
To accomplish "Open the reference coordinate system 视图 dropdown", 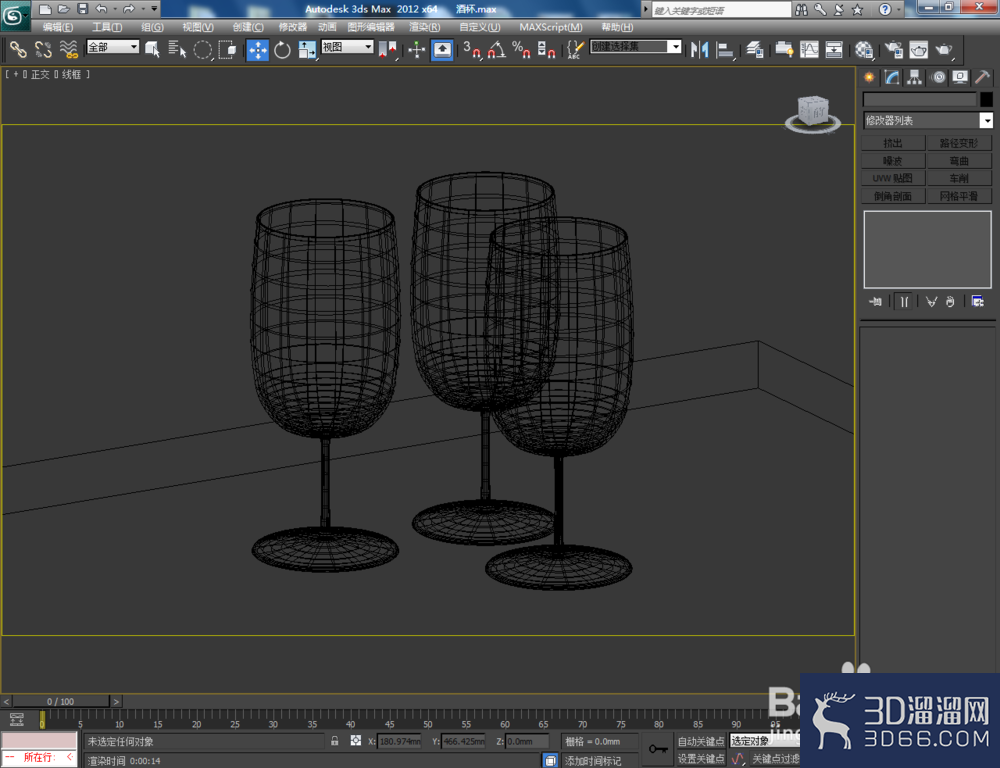I will click(347, 47).
